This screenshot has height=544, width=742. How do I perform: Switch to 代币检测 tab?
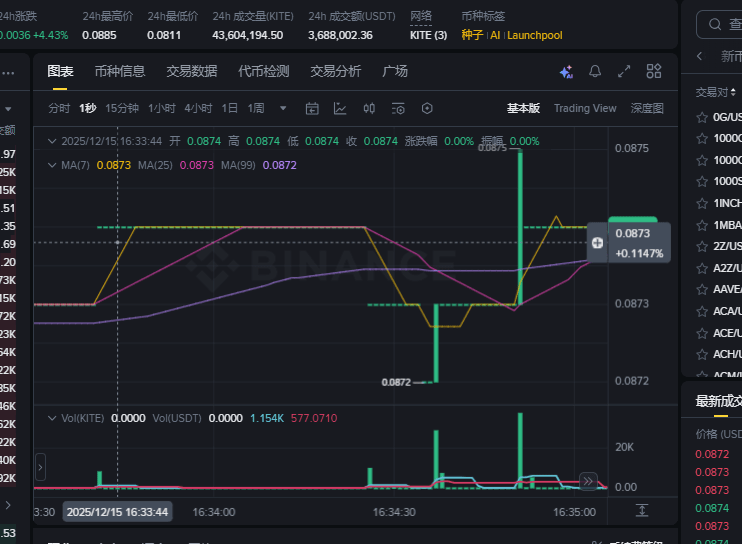tap(264, 71)
